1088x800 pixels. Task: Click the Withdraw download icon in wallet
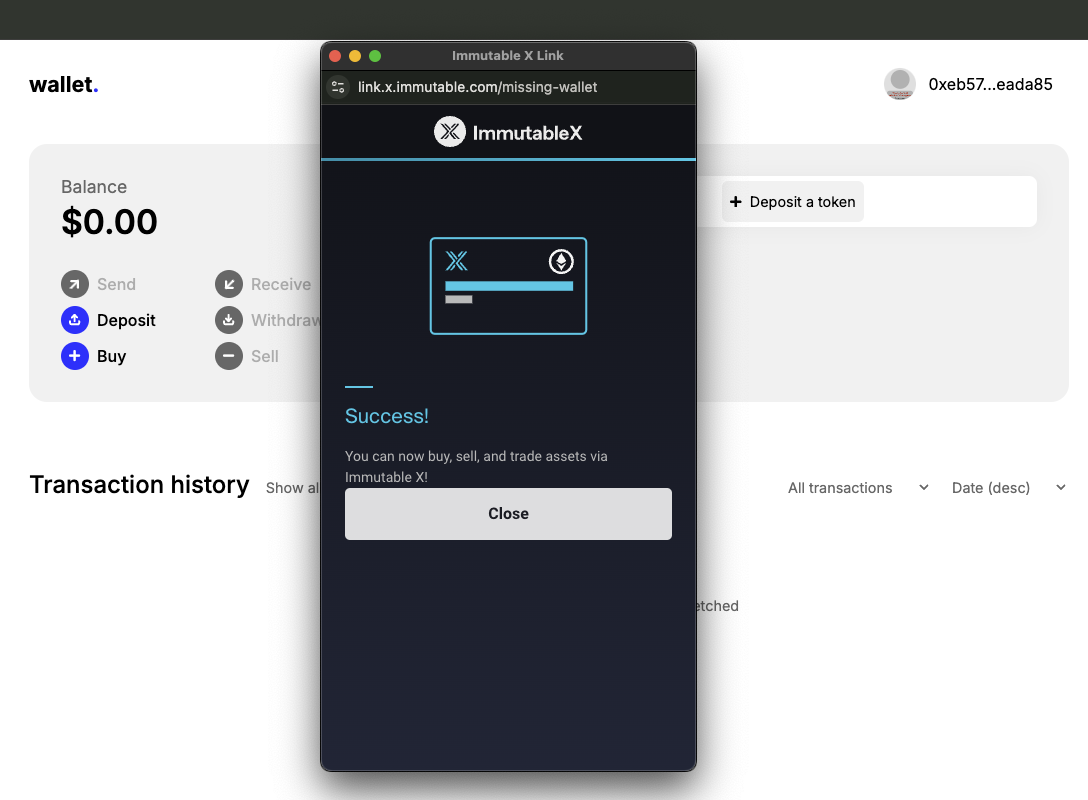pyautogui.click(x=229, y=320)
